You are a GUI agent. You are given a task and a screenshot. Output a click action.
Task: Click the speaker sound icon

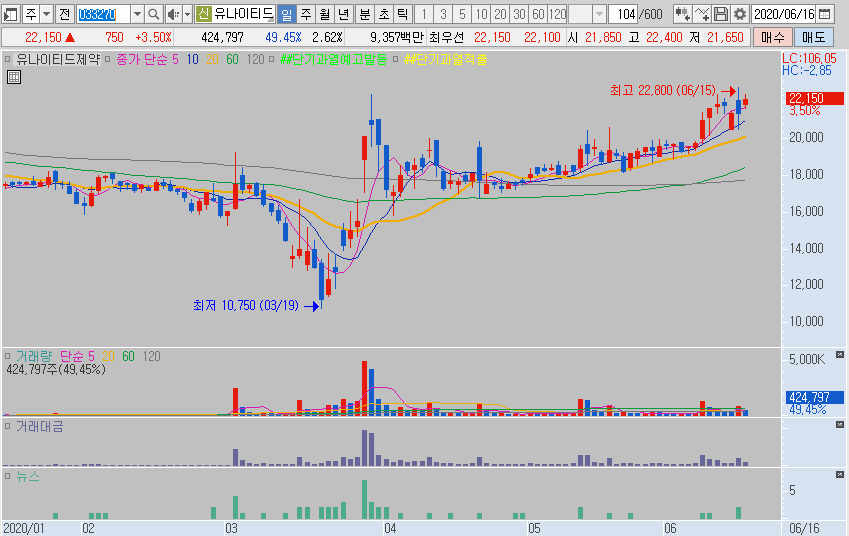[x=173, y=14]
